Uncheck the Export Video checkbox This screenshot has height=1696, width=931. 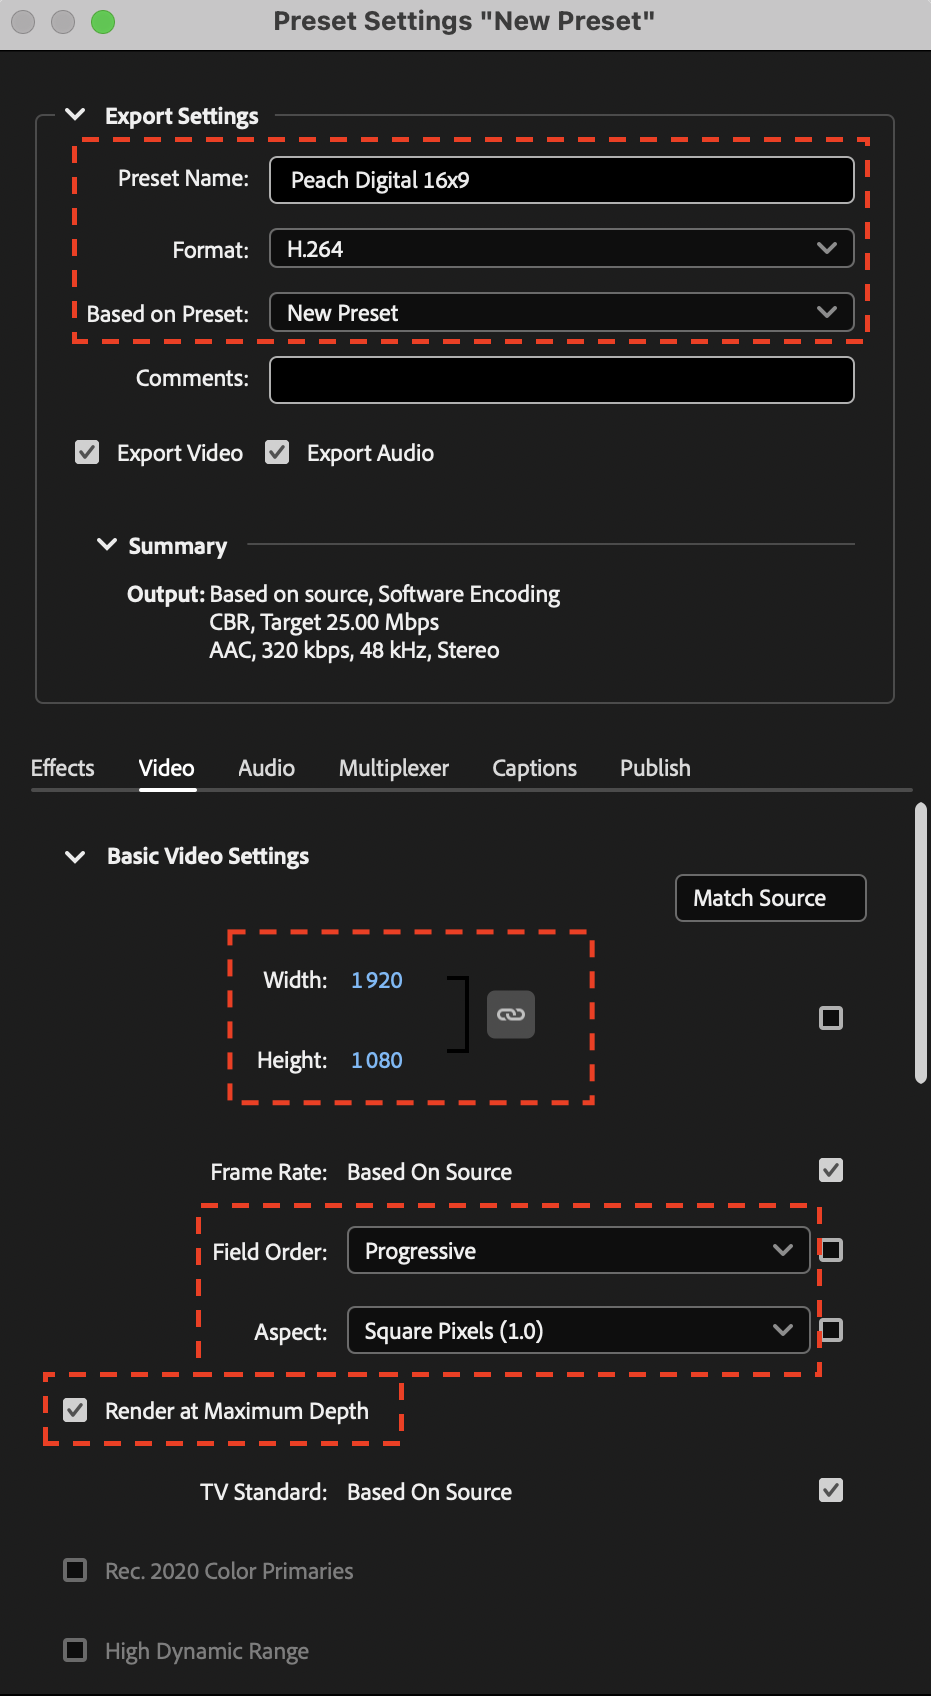coord(88,453)
